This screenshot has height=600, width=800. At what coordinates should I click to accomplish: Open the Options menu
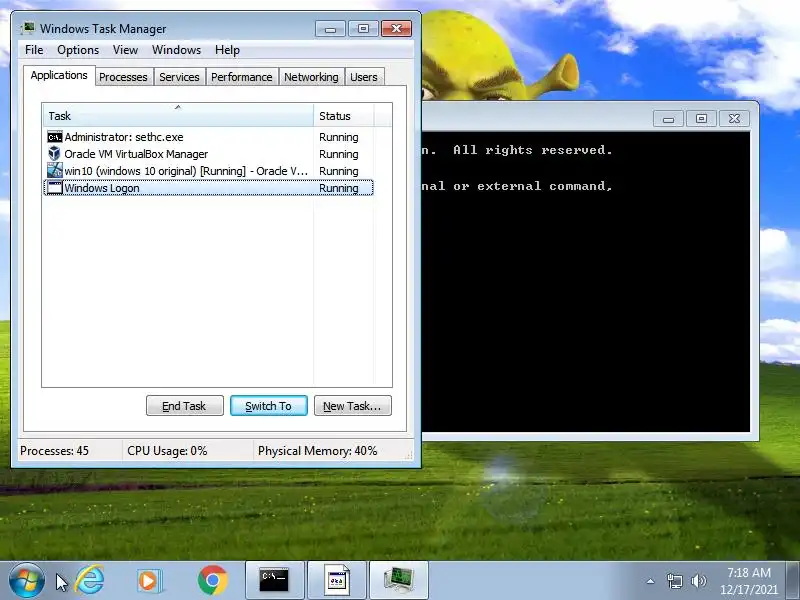tap(78, 50)
